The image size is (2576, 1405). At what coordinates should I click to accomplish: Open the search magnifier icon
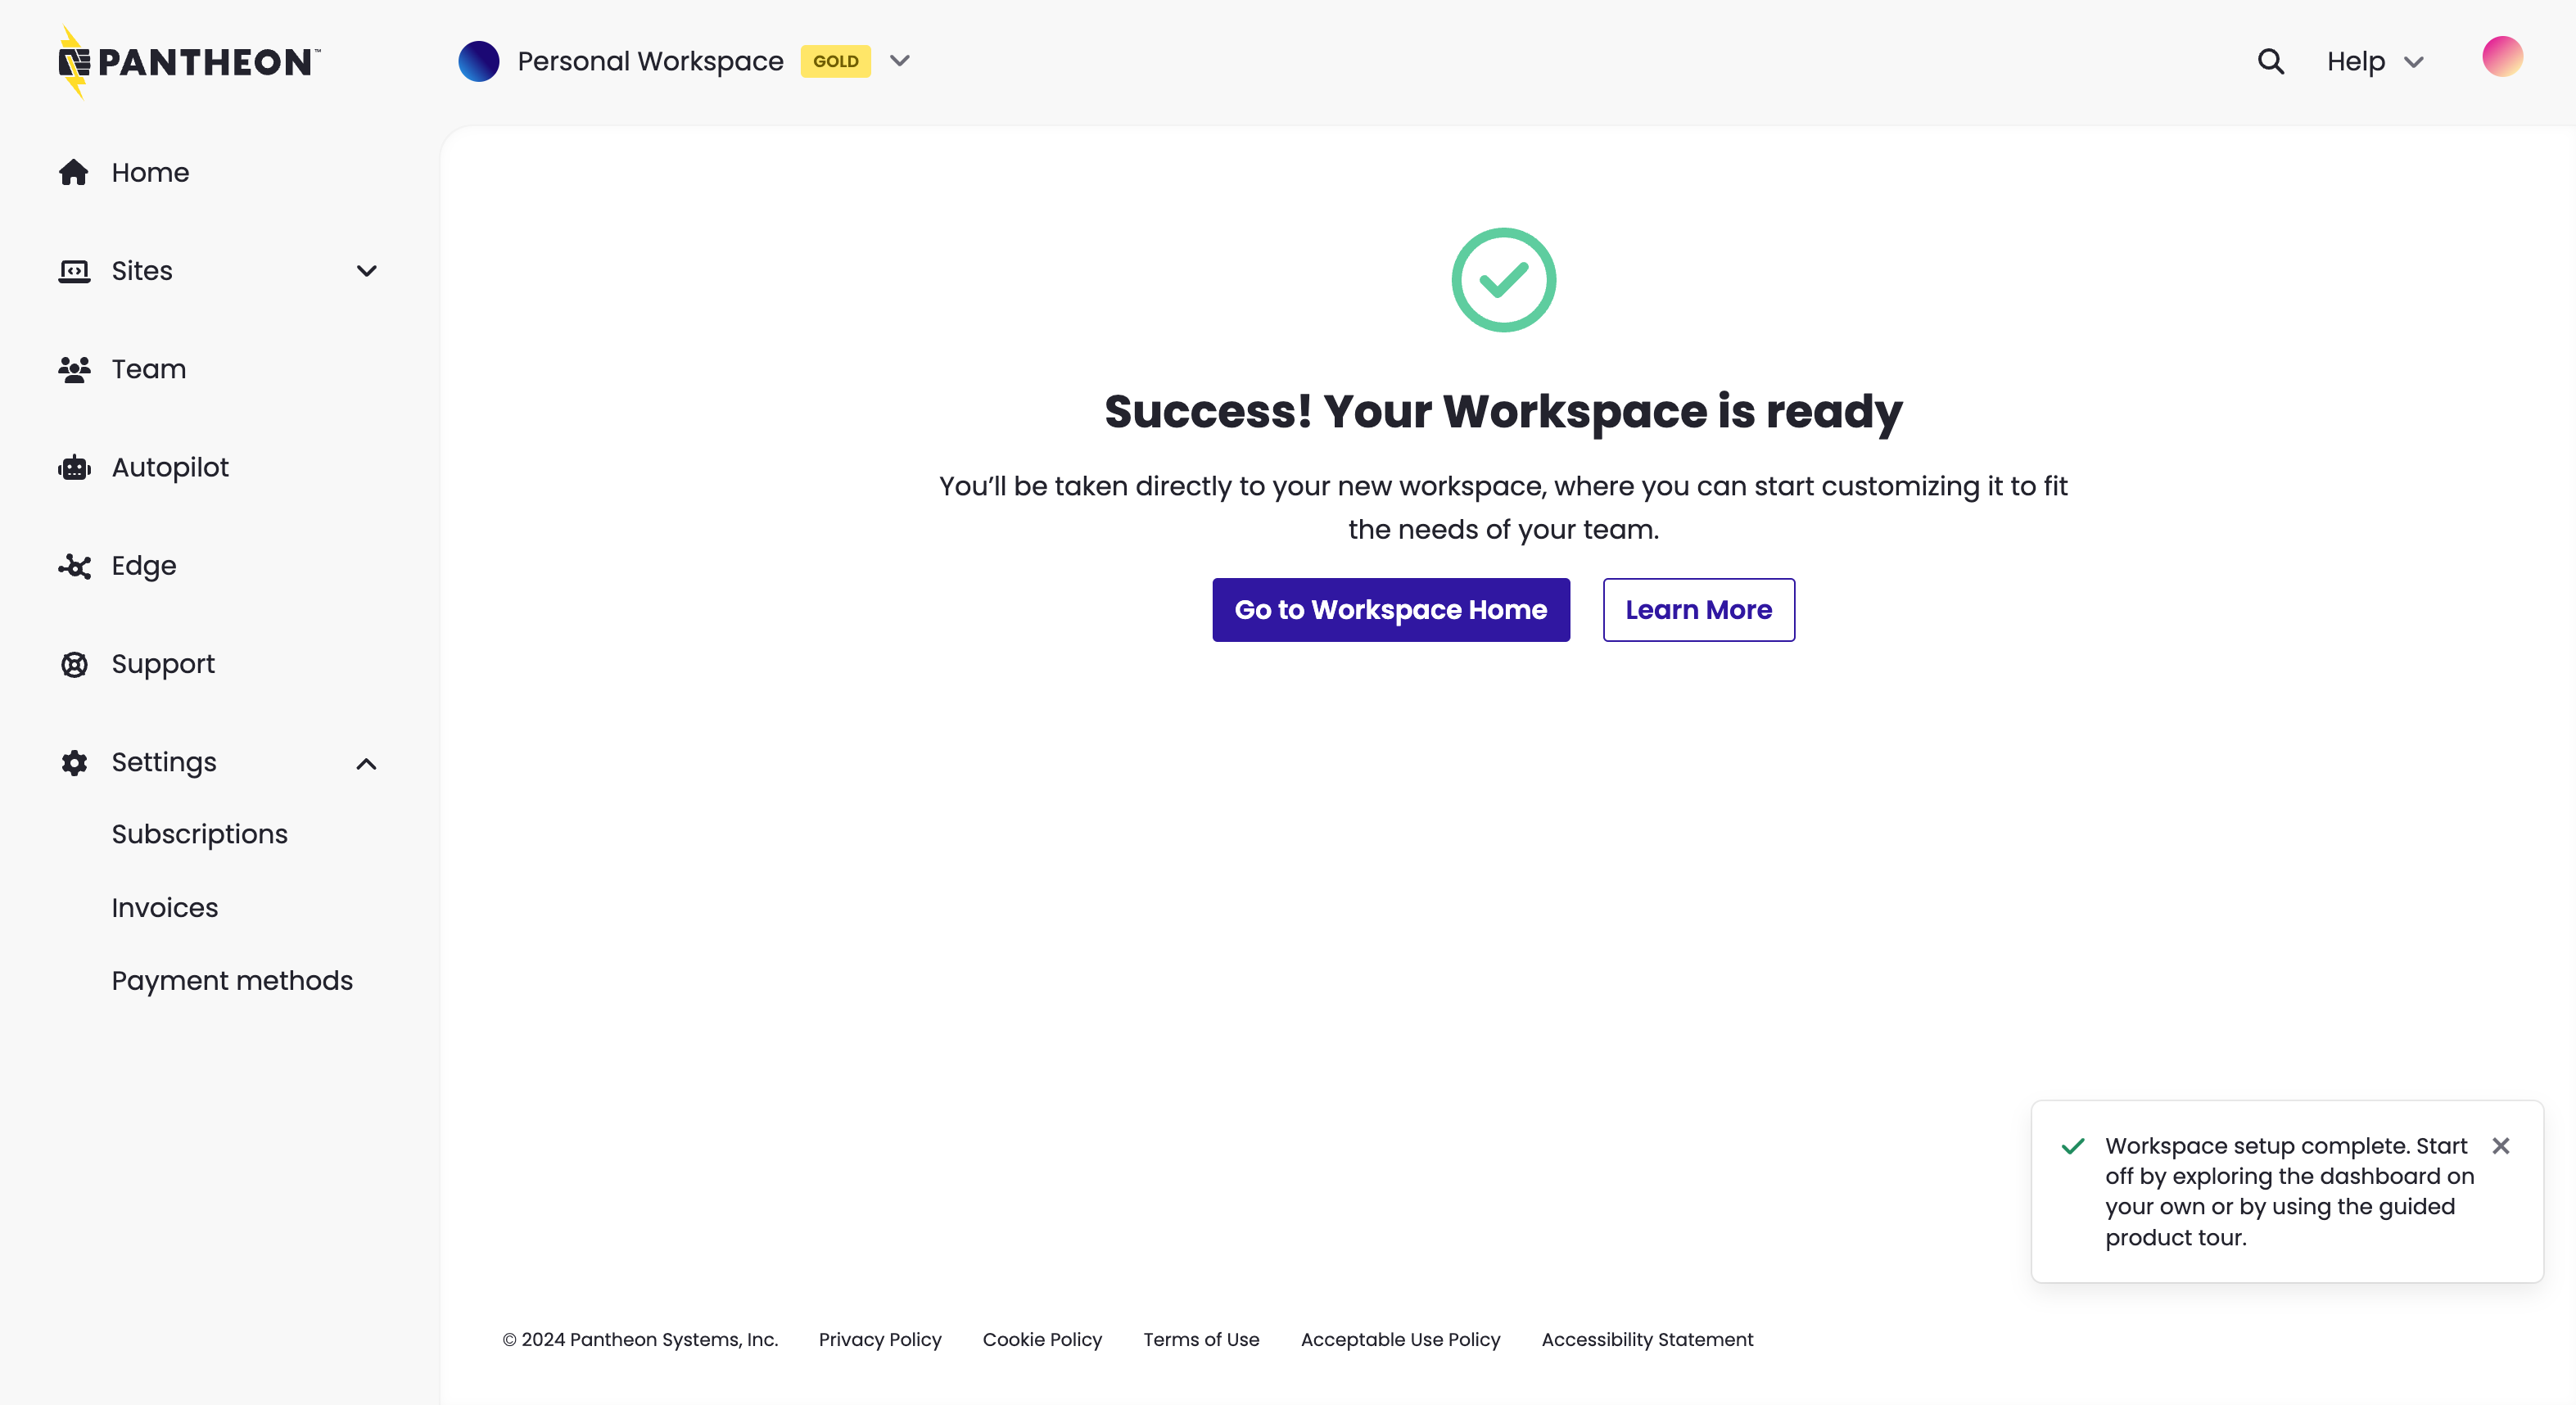point(2271,61)
